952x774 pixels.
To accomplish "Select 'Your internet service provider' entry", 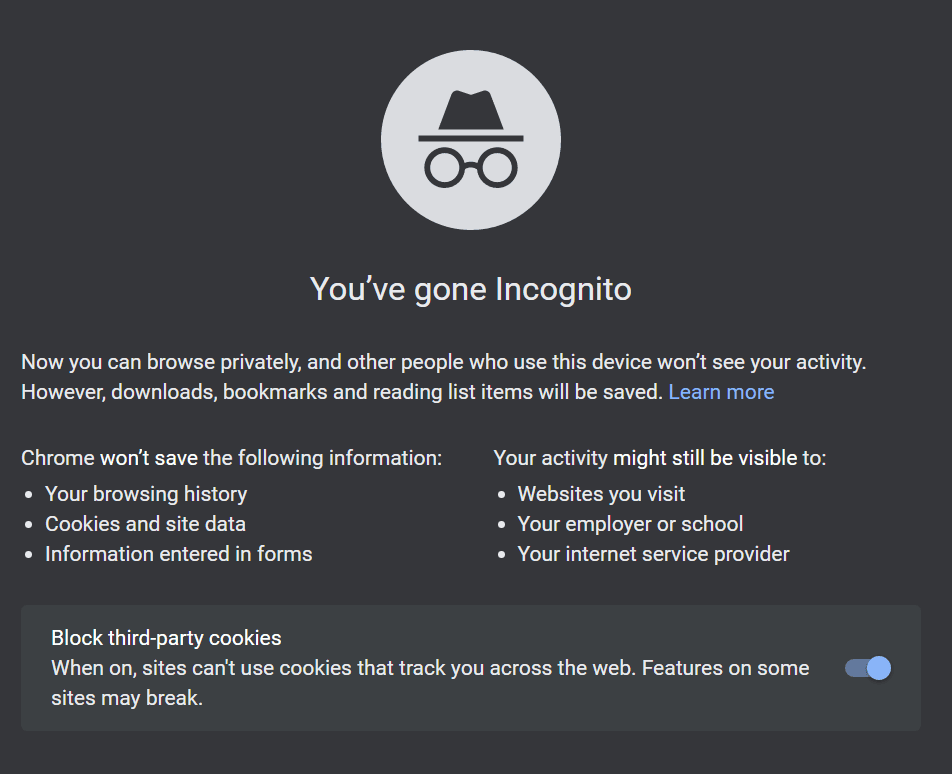I will click(x=653, y=553).
